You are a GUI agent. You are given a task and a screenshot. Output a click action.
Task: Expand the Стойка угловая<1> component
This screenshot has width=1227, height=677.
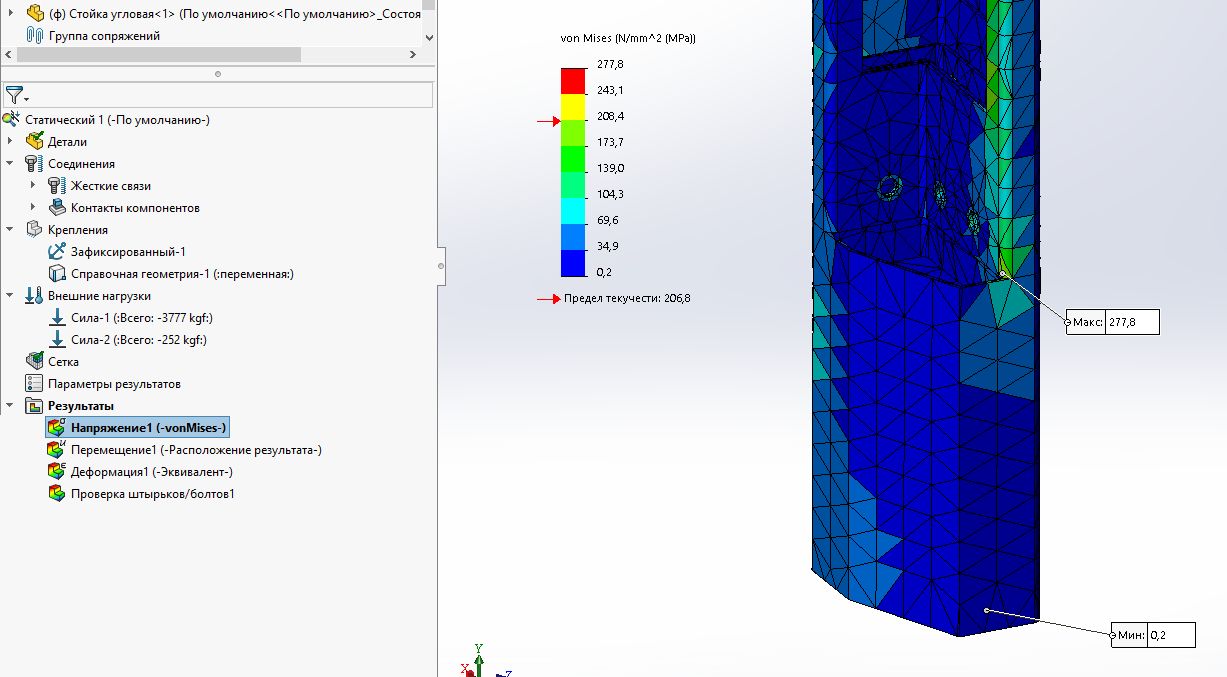(x=10, y=14)
